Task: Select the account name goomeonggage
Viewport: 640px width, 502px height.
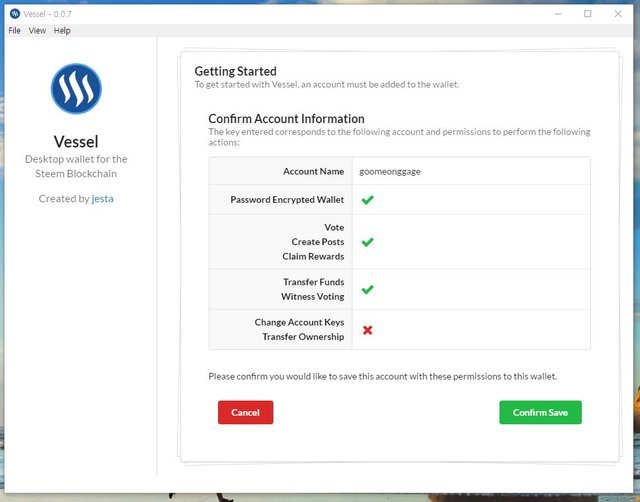Action: (x=390, y=171)
